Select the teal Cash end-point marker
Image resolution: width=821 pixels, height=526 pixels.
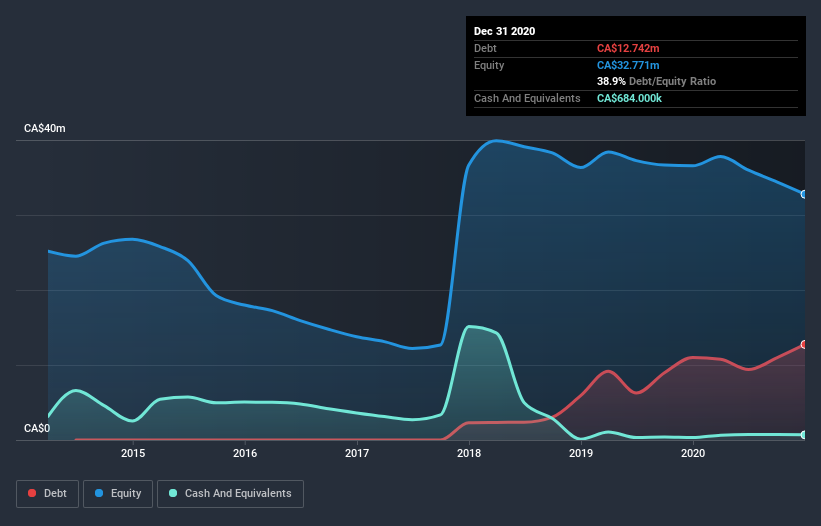coord(804,435)
